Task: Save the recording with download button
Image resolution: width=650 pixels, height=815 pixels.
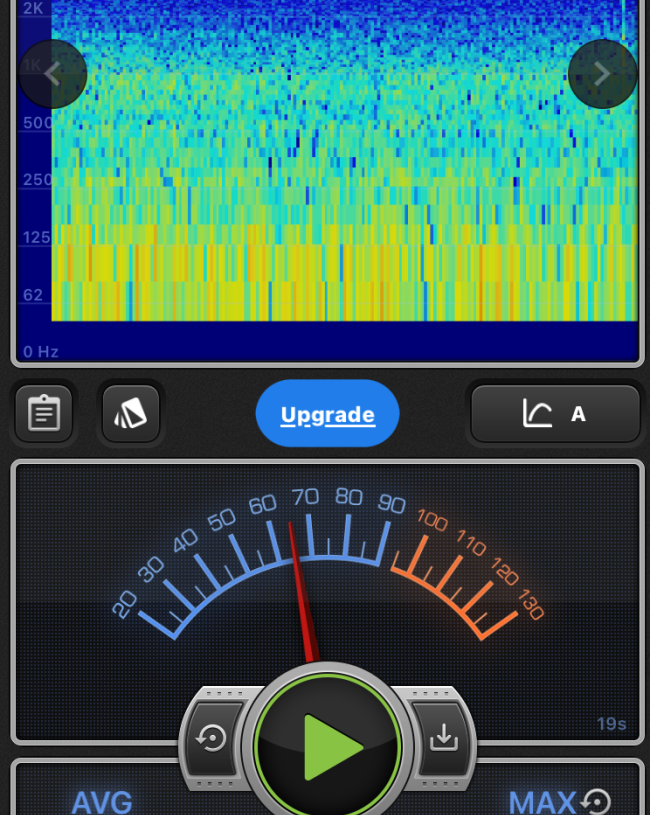Action: (x=442, y=739)
